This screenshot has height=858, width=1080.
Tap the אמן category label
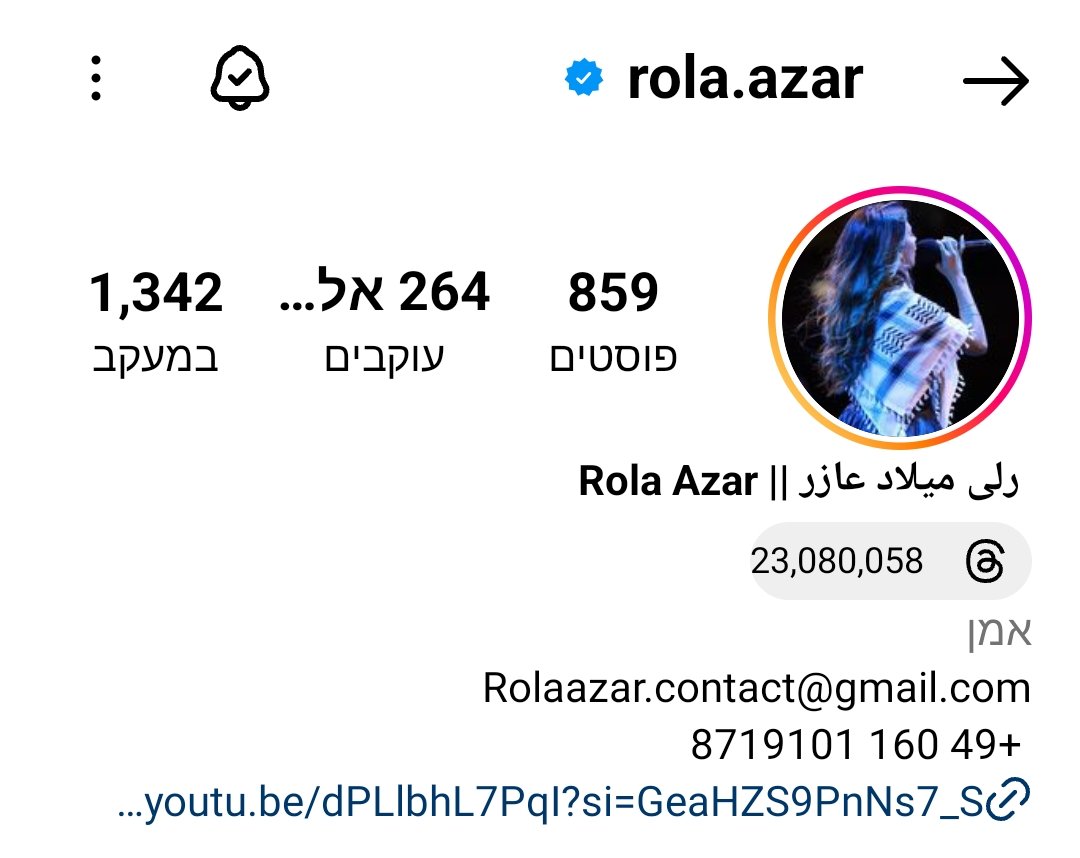(x=999, y=632)
